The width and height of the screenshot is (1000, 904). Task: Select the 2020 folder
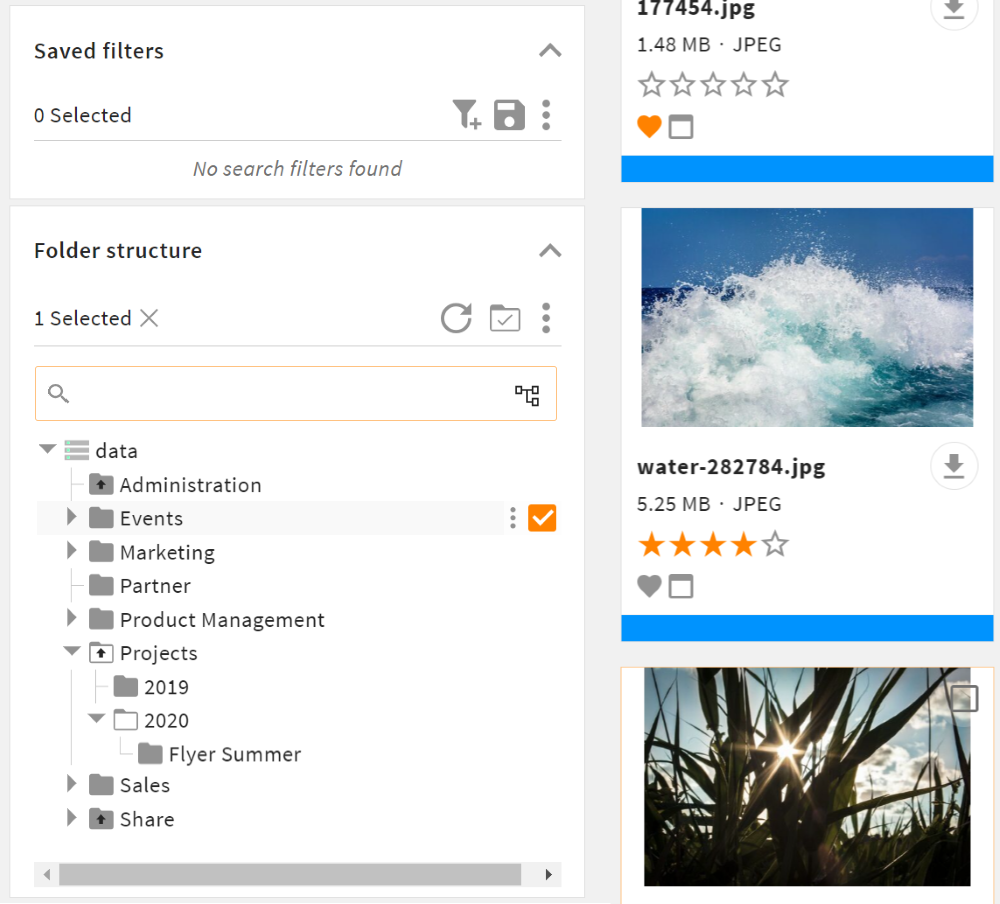pyautogui.click(x=166, y=720)
